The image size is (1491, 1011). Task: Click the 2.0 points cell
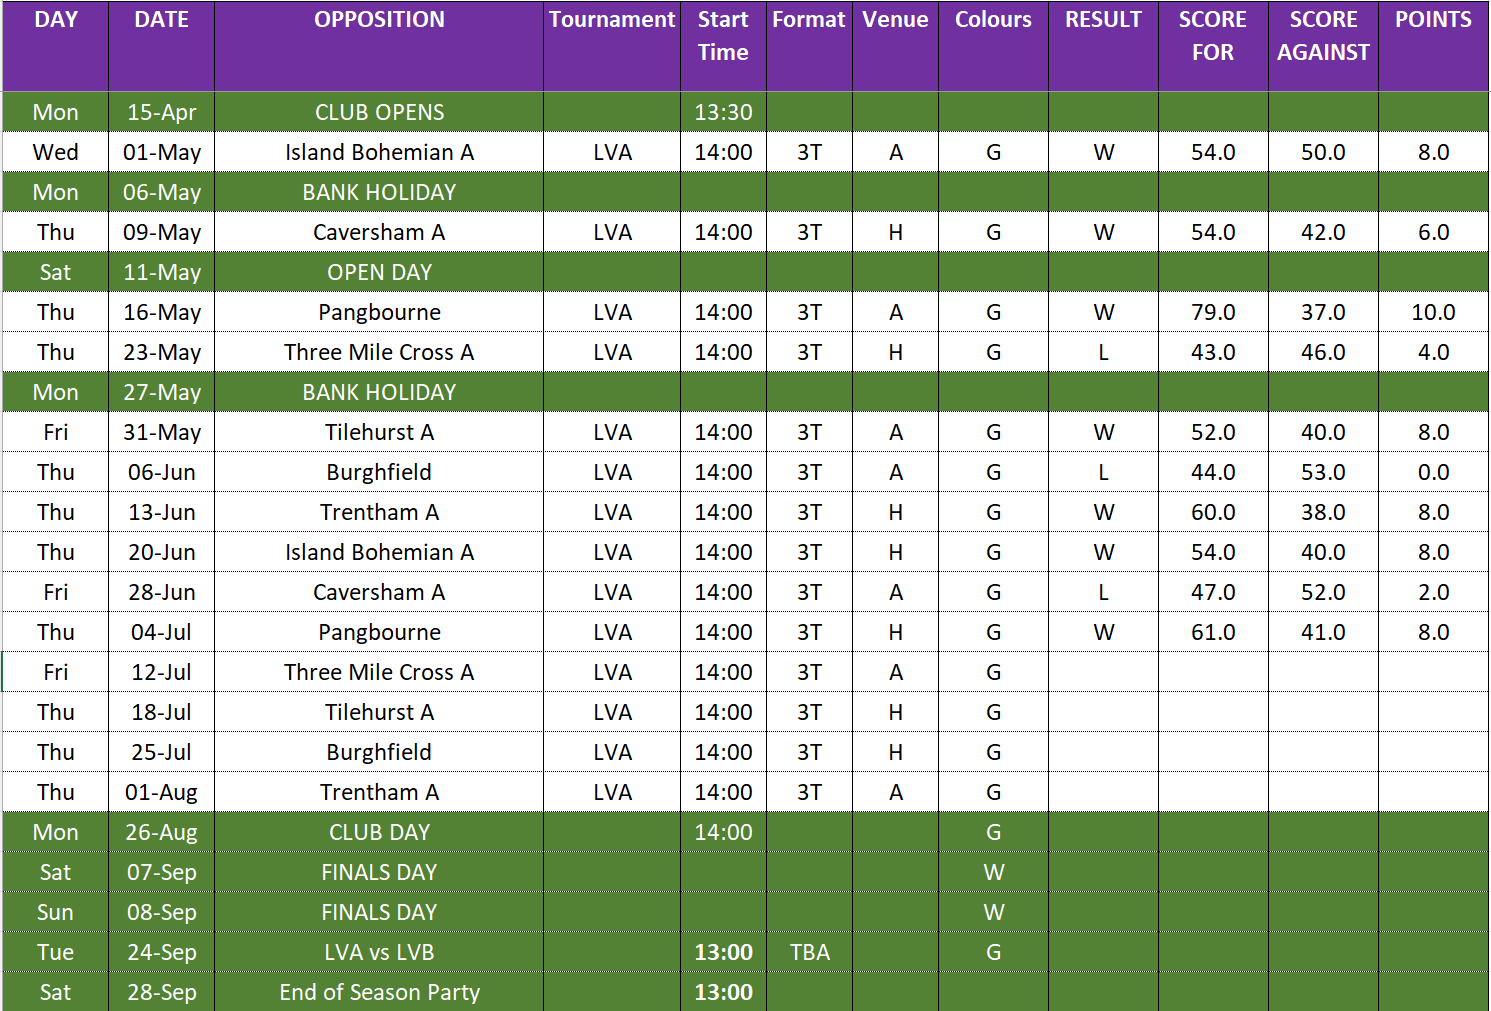click(x=1433, y=592)
